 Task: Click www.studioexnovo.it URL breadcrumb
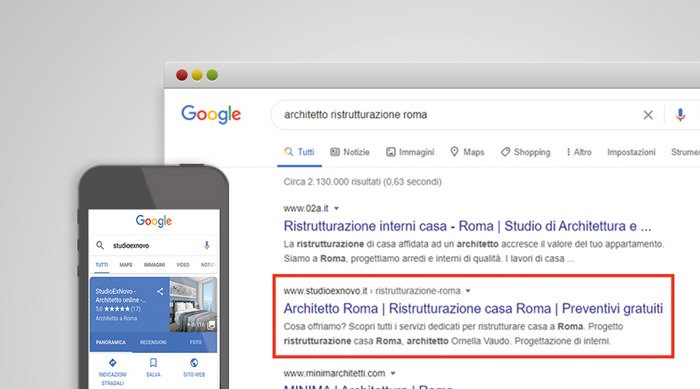[x=372, y=291]
